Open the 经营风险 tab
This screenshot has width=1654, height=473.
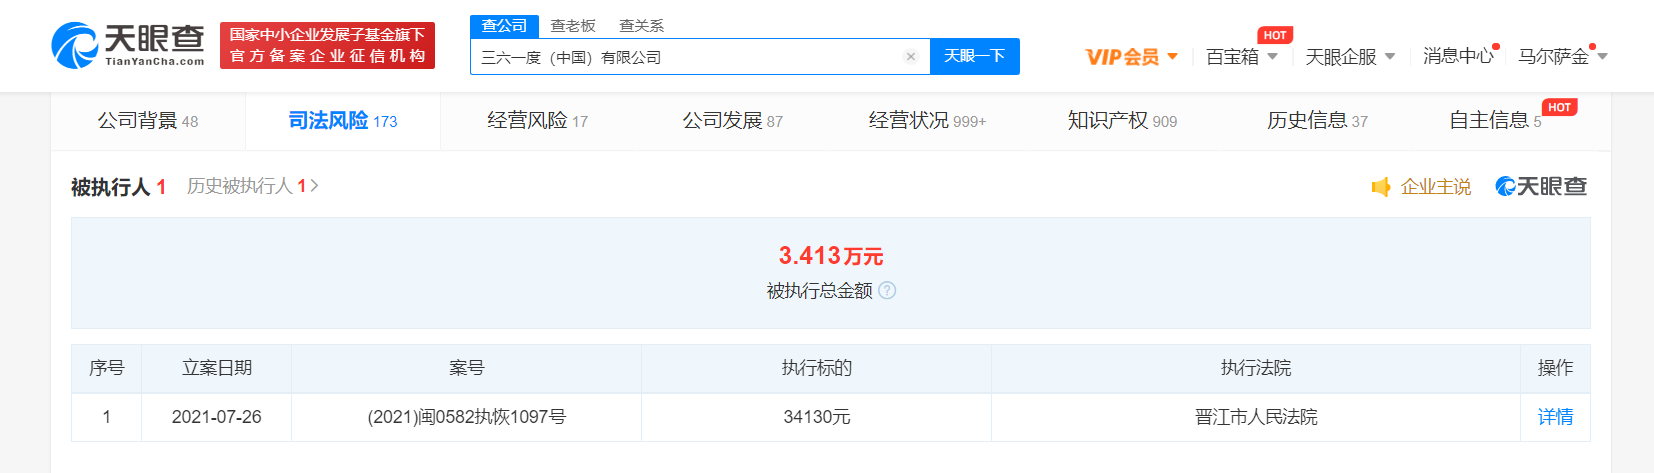[538, 121]
